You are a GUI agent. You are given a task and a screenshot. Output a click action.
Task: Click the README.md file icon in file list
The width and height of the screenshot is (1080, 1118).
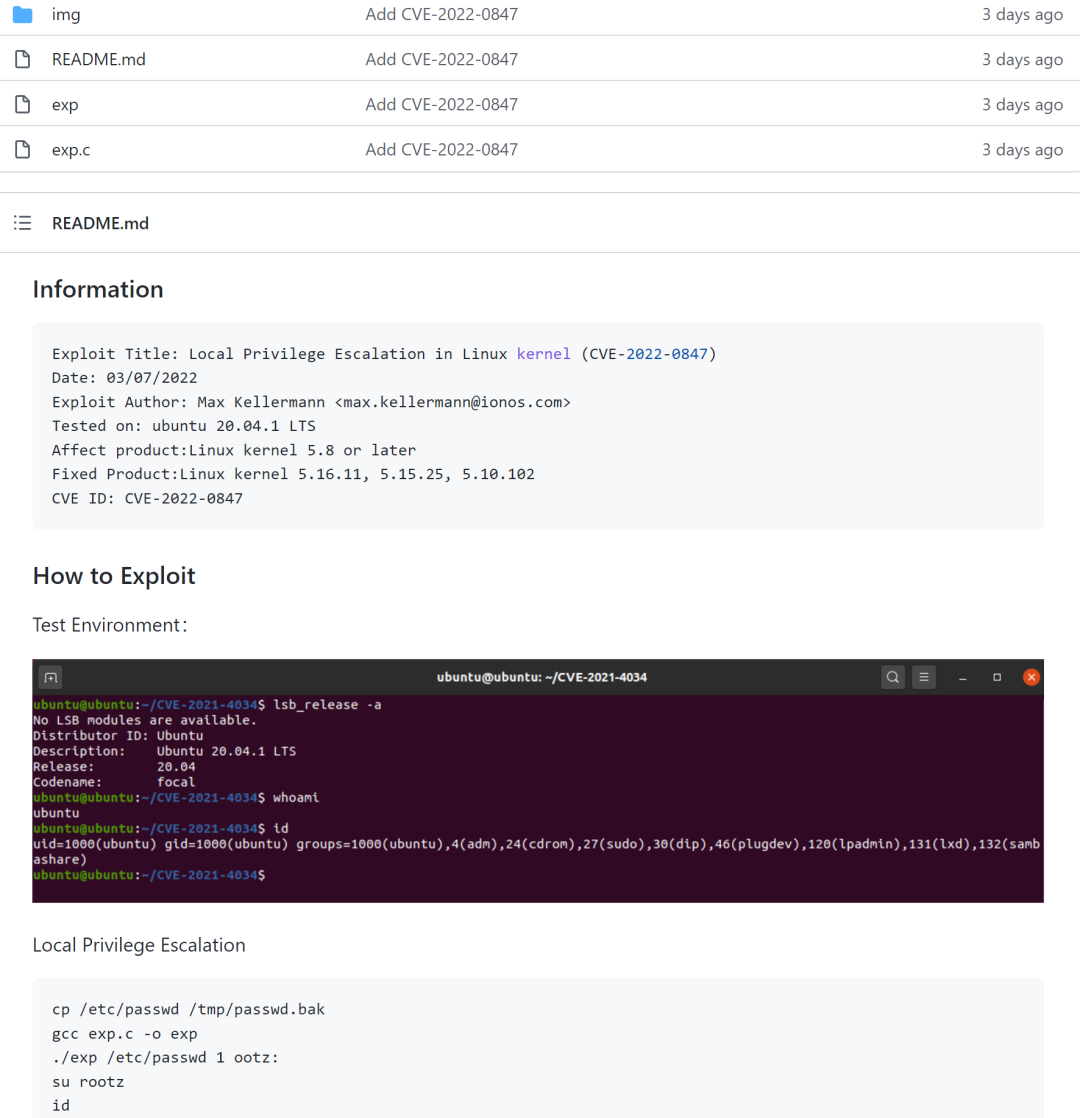23,59
